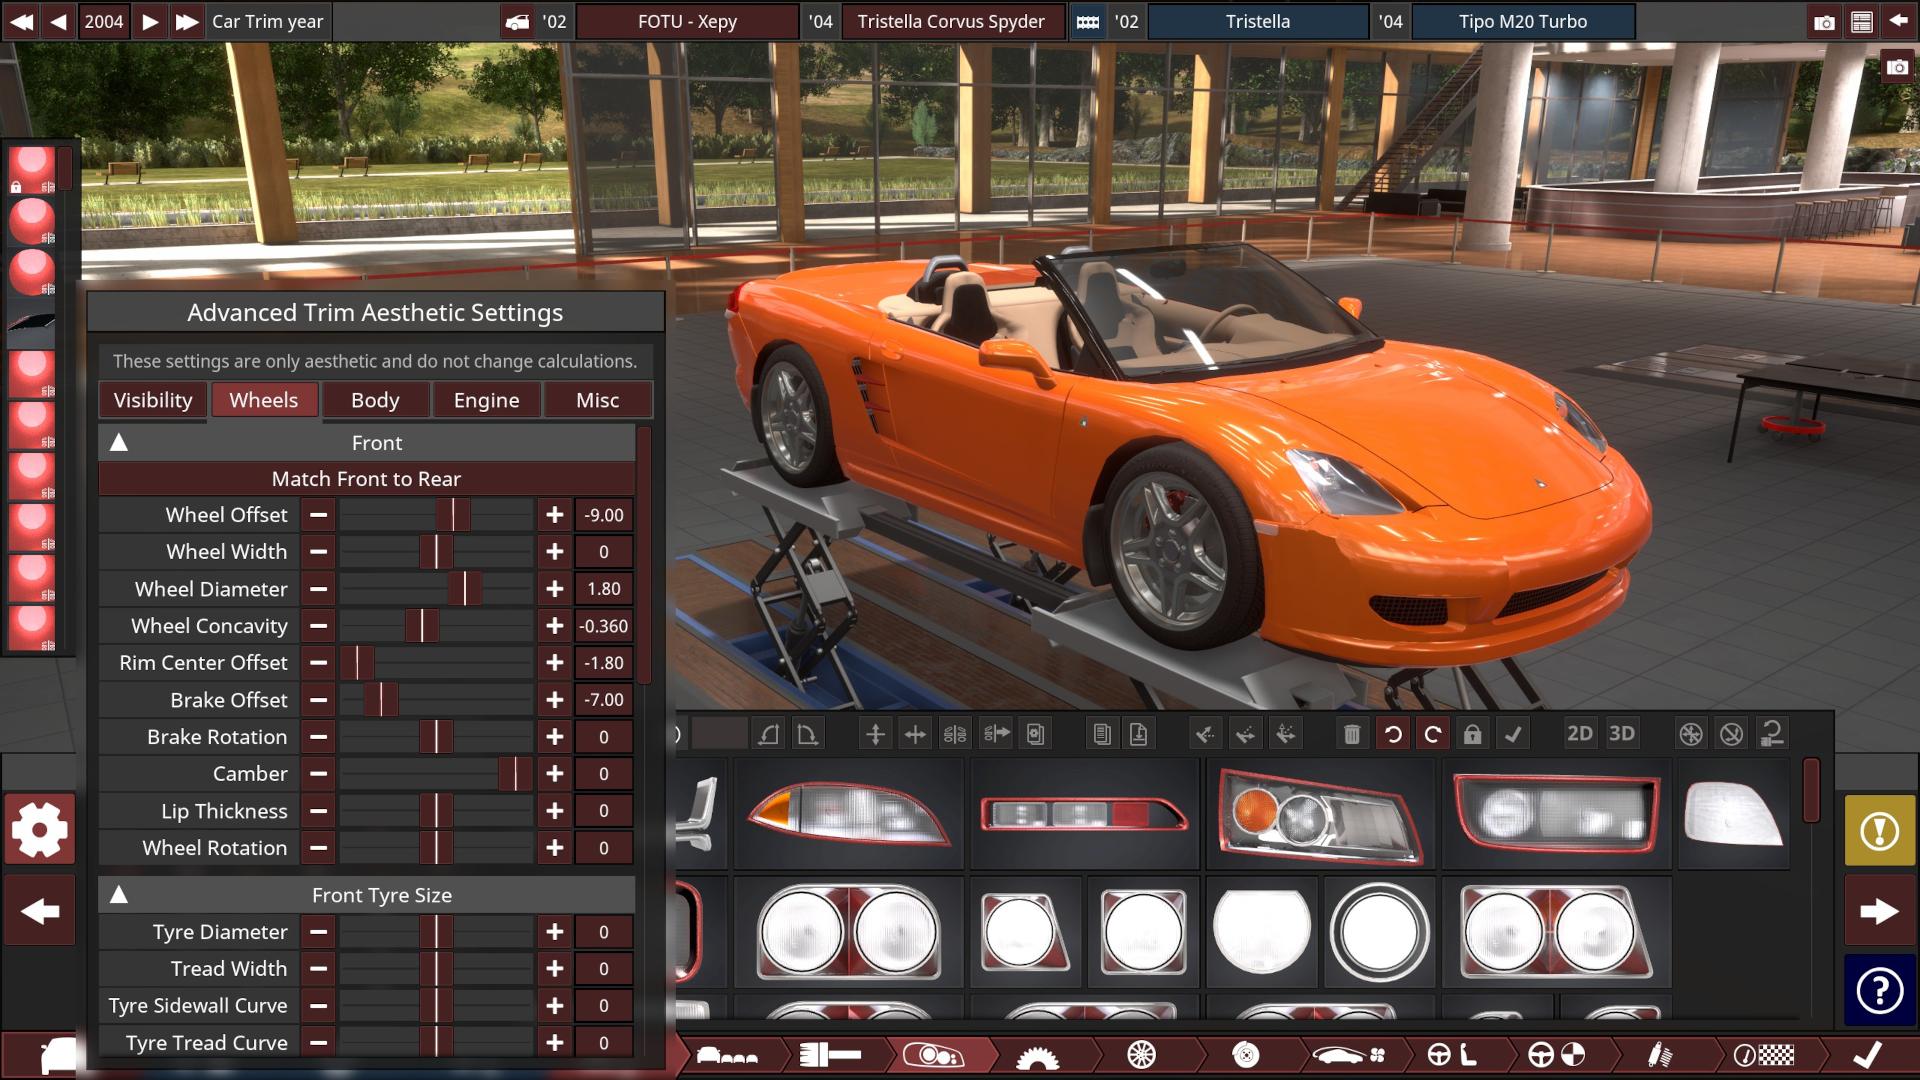Enable the Engine tab options
The height and width of the screenshot is (1080, 1920).
[489, 400]
